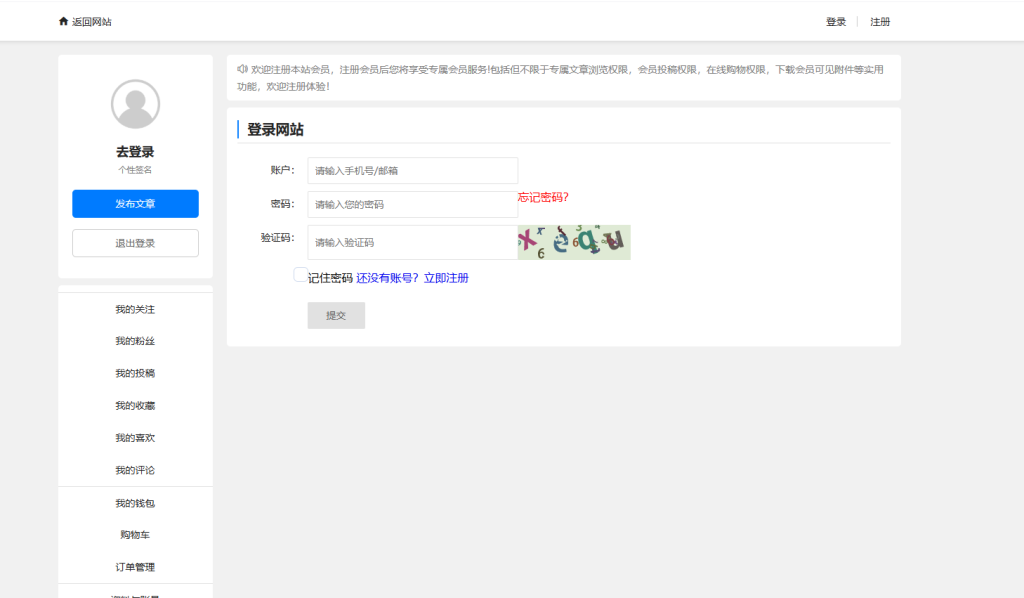1024x598 pixels.
Task: Click the 忘记密码? link
Action: tap(543, 197)
